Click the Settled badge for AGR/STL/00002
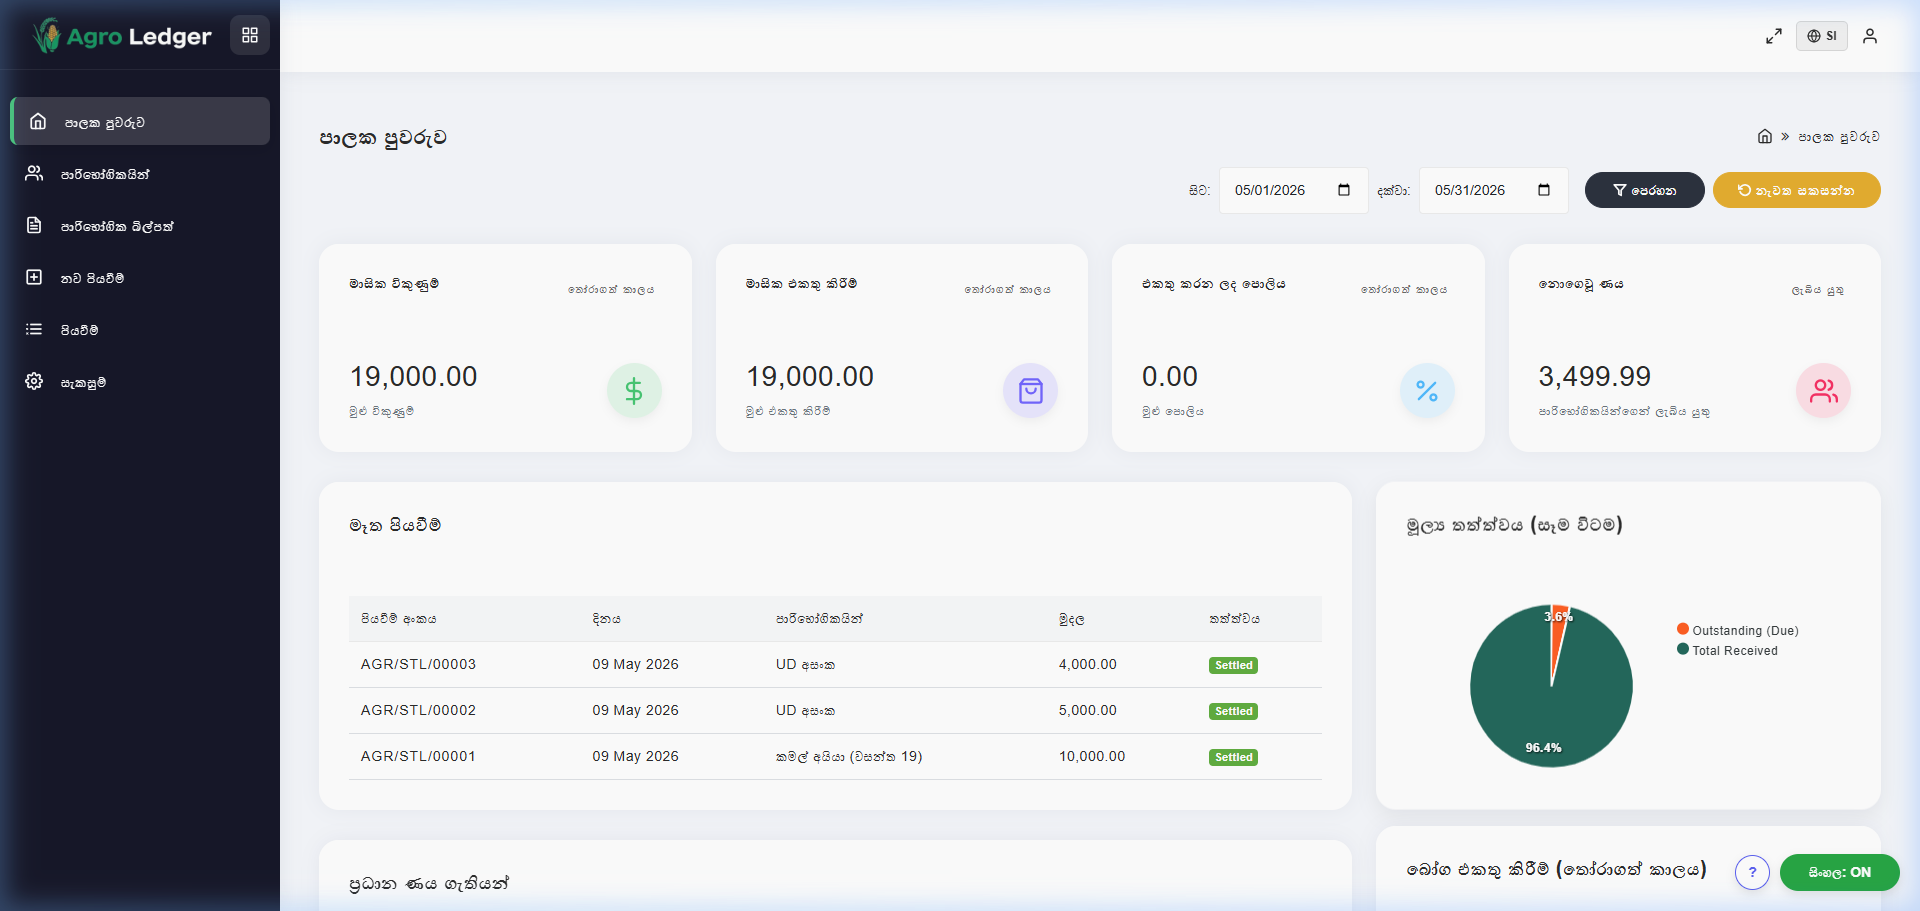Image resolution: width=1920 pixels, height=911 pixels. [1233, 711]
